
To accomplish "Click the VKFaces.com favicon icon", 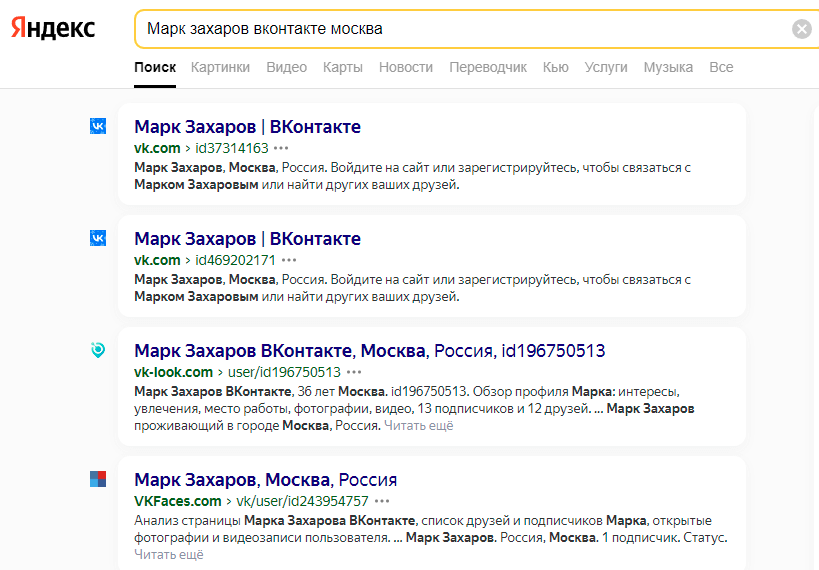I will tap(98, 479).
